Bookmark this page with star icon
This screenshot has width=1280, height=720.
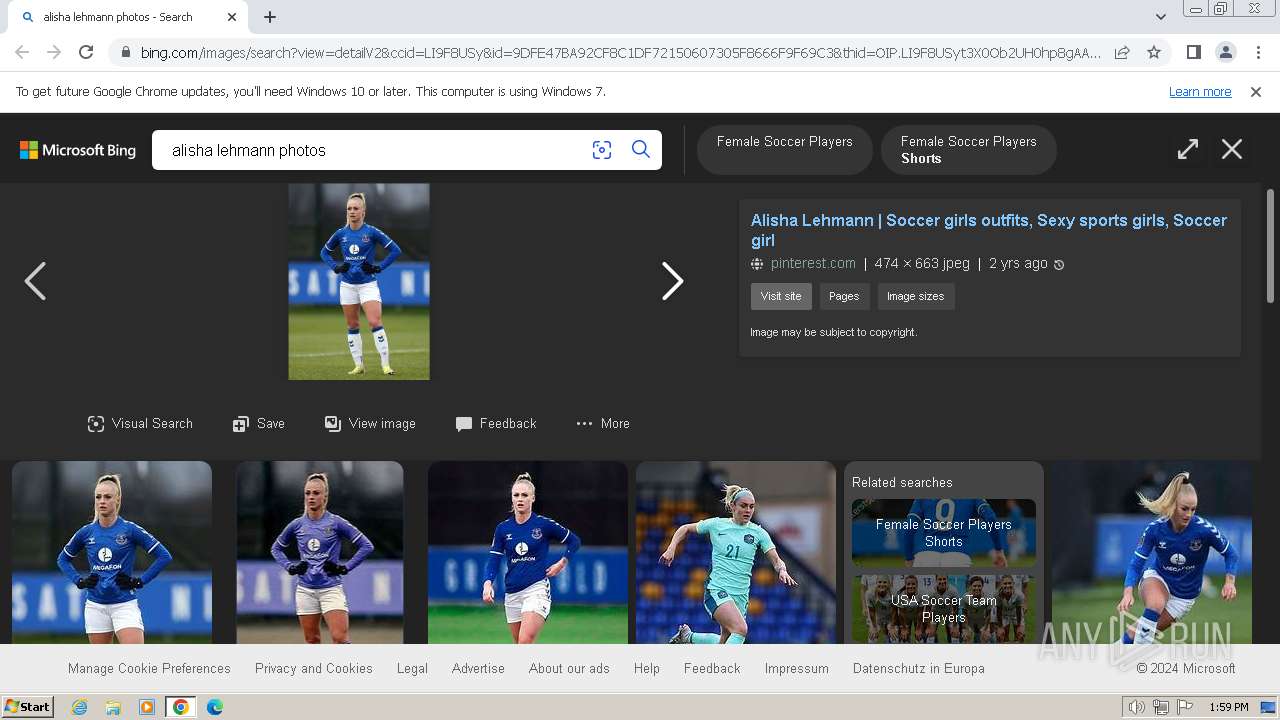click(x=1154, y=52)
